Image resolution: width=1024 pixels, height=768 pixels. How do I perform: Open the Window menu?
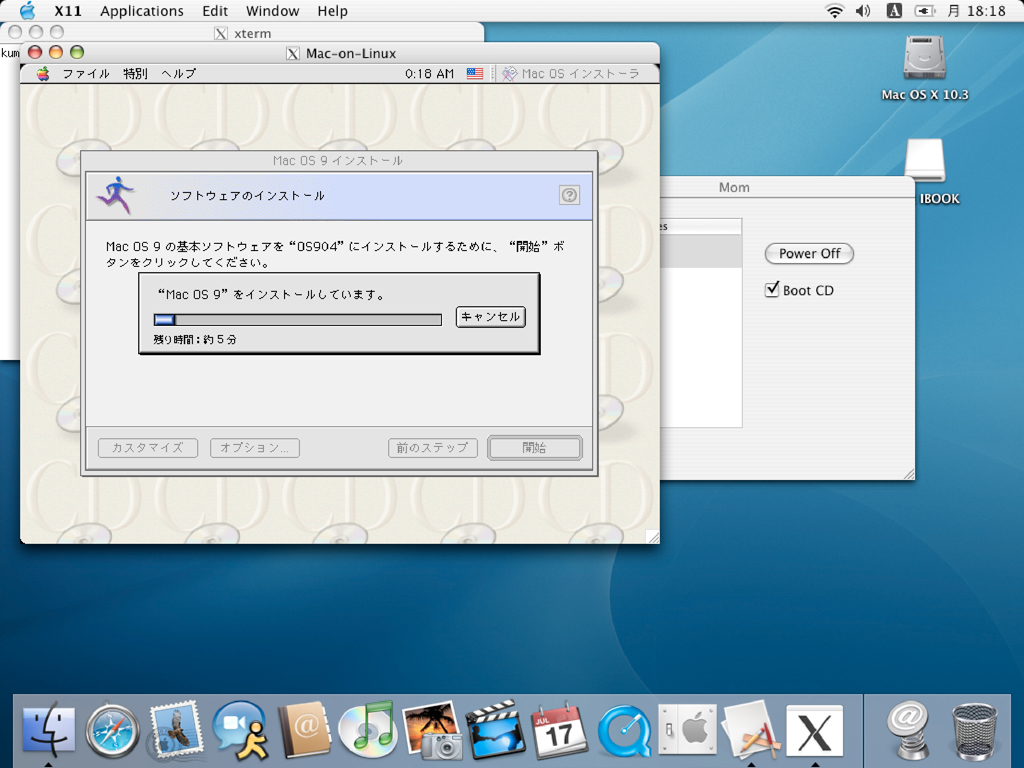point(272,10)
